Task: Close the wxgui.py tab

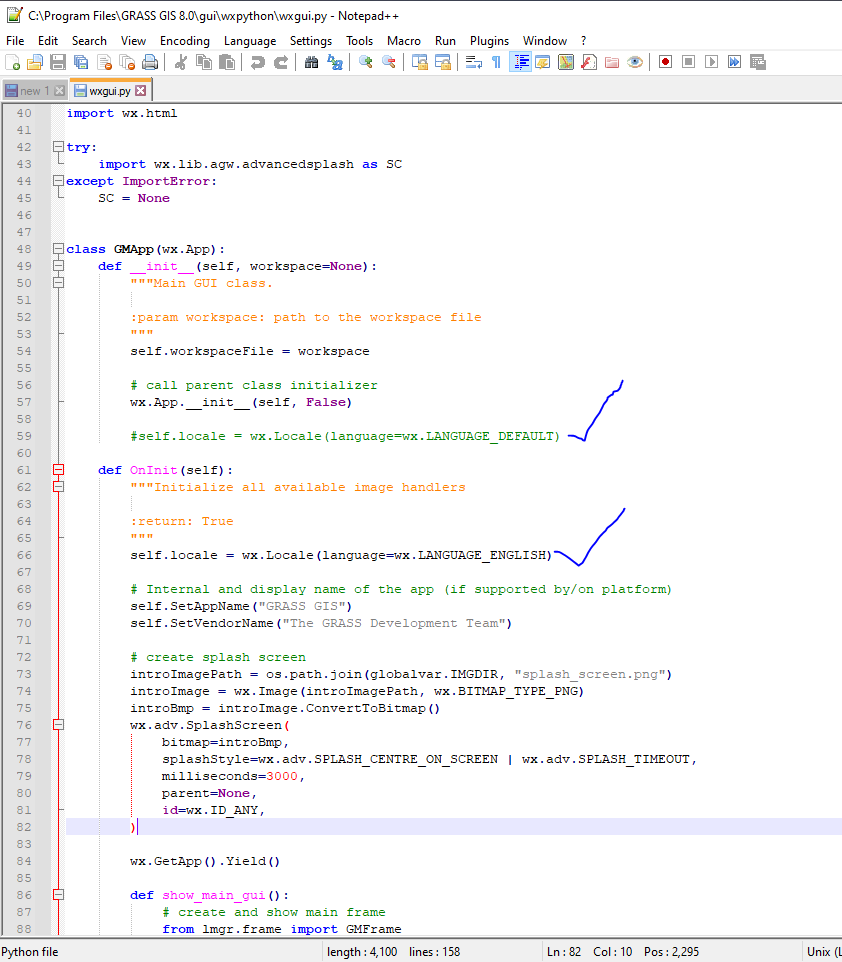Action: coord(141,91)
